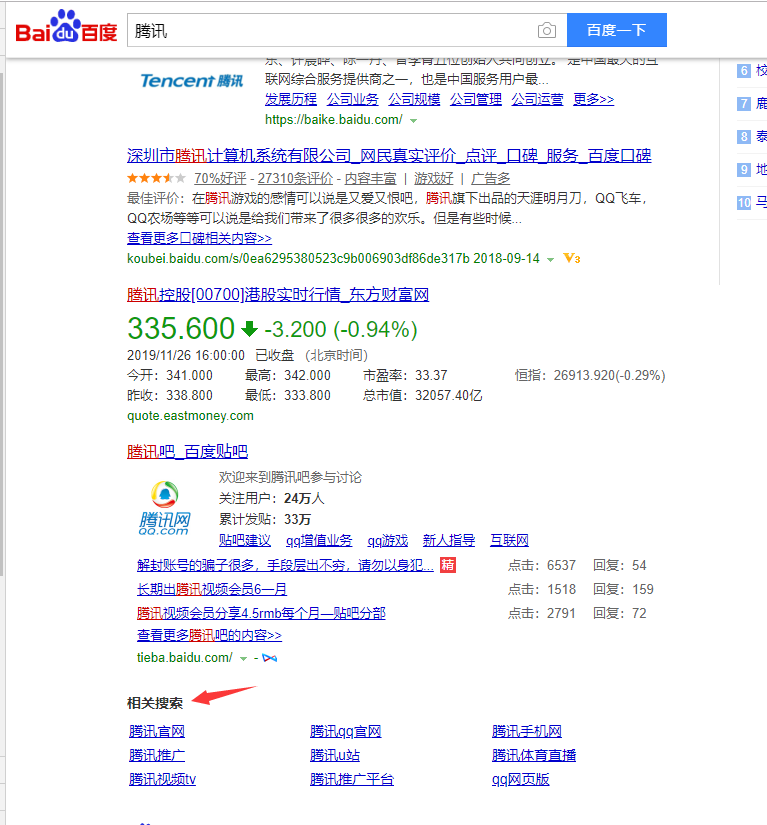Open the 新人指导 link
Screen dimensions: 767x825
point(449,540)
